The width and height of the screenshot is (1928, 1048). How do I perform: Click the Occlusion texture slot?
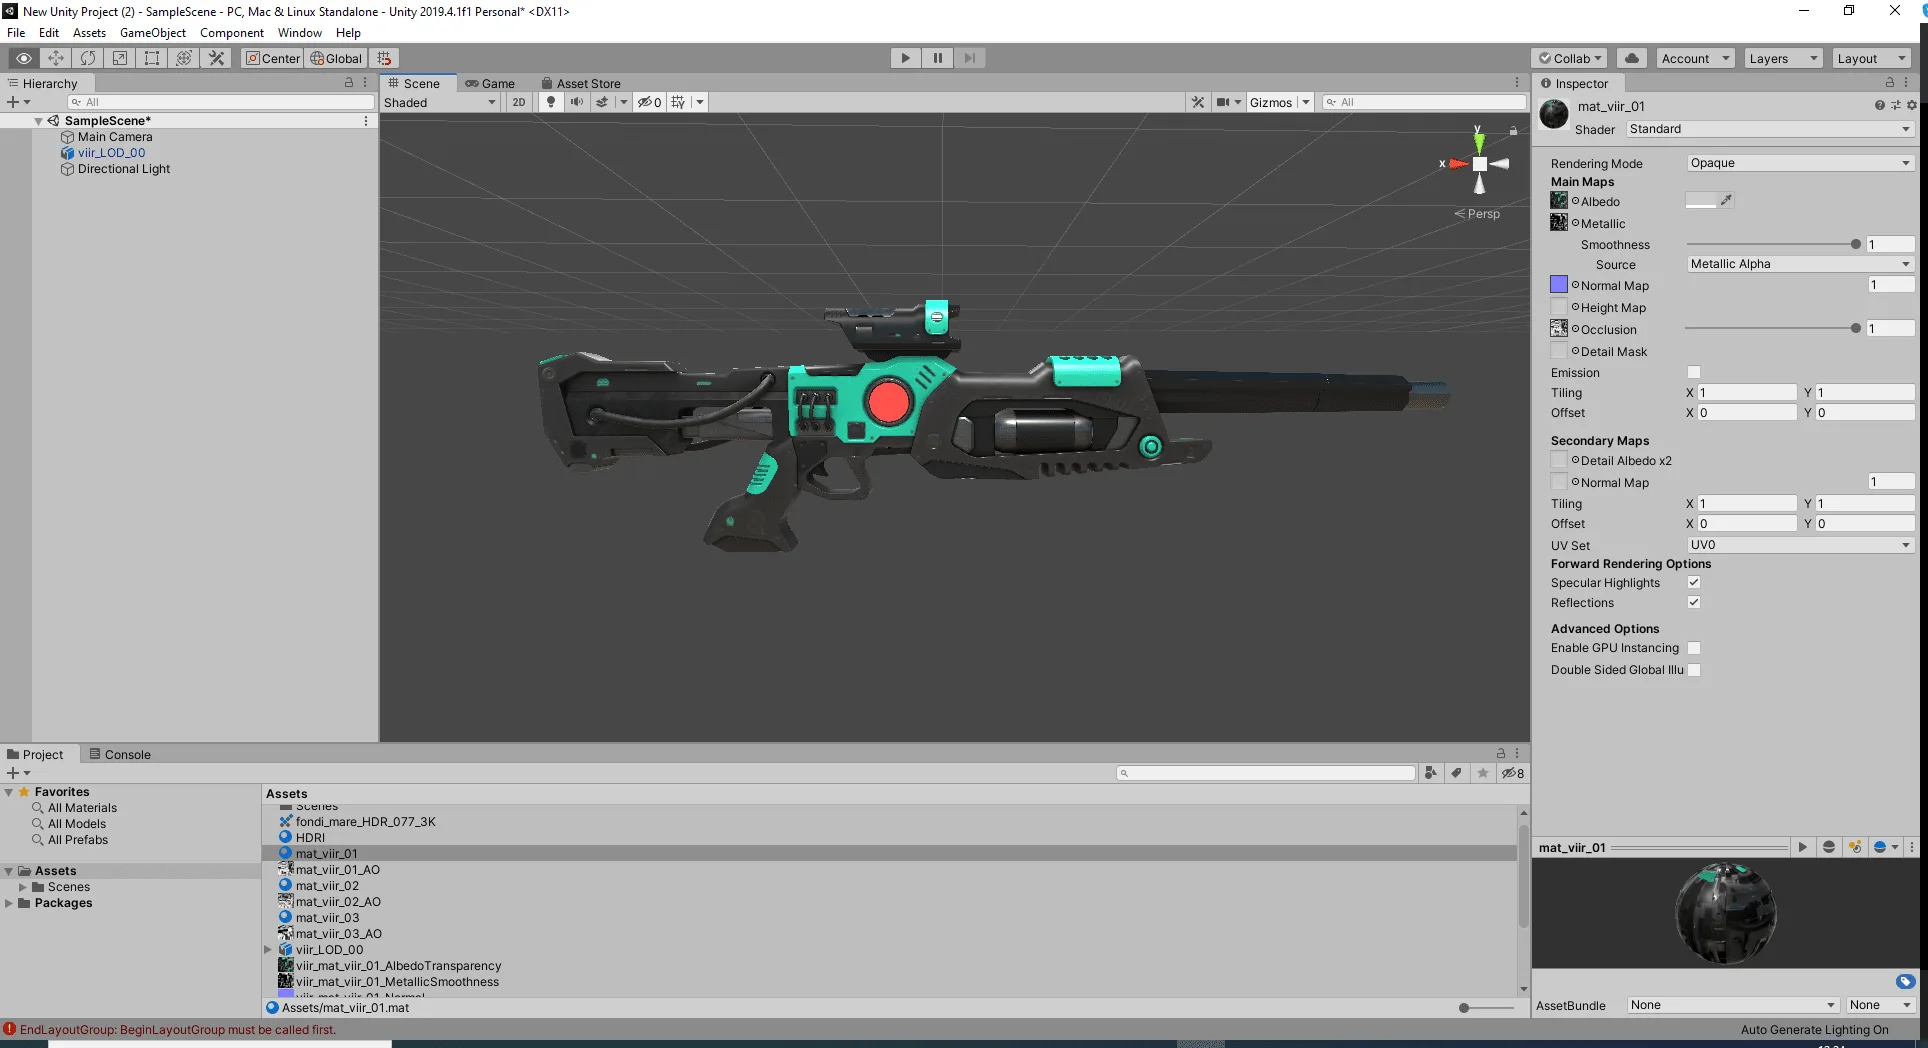coord(1559,328)
